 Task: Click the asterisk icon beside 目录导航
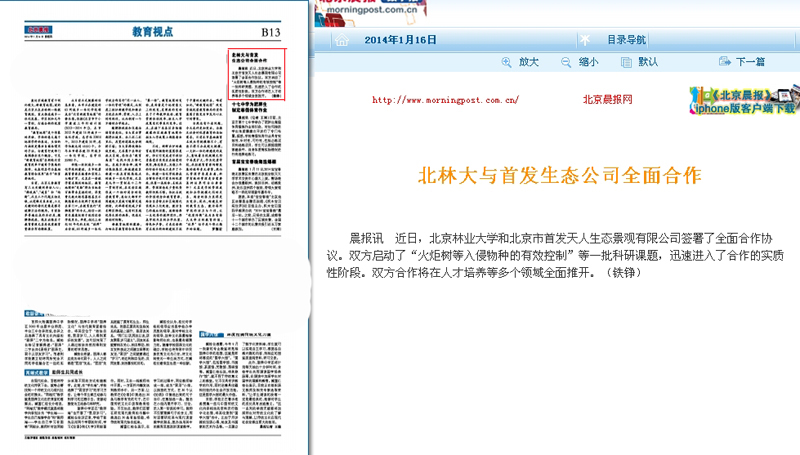coord(585,40)
